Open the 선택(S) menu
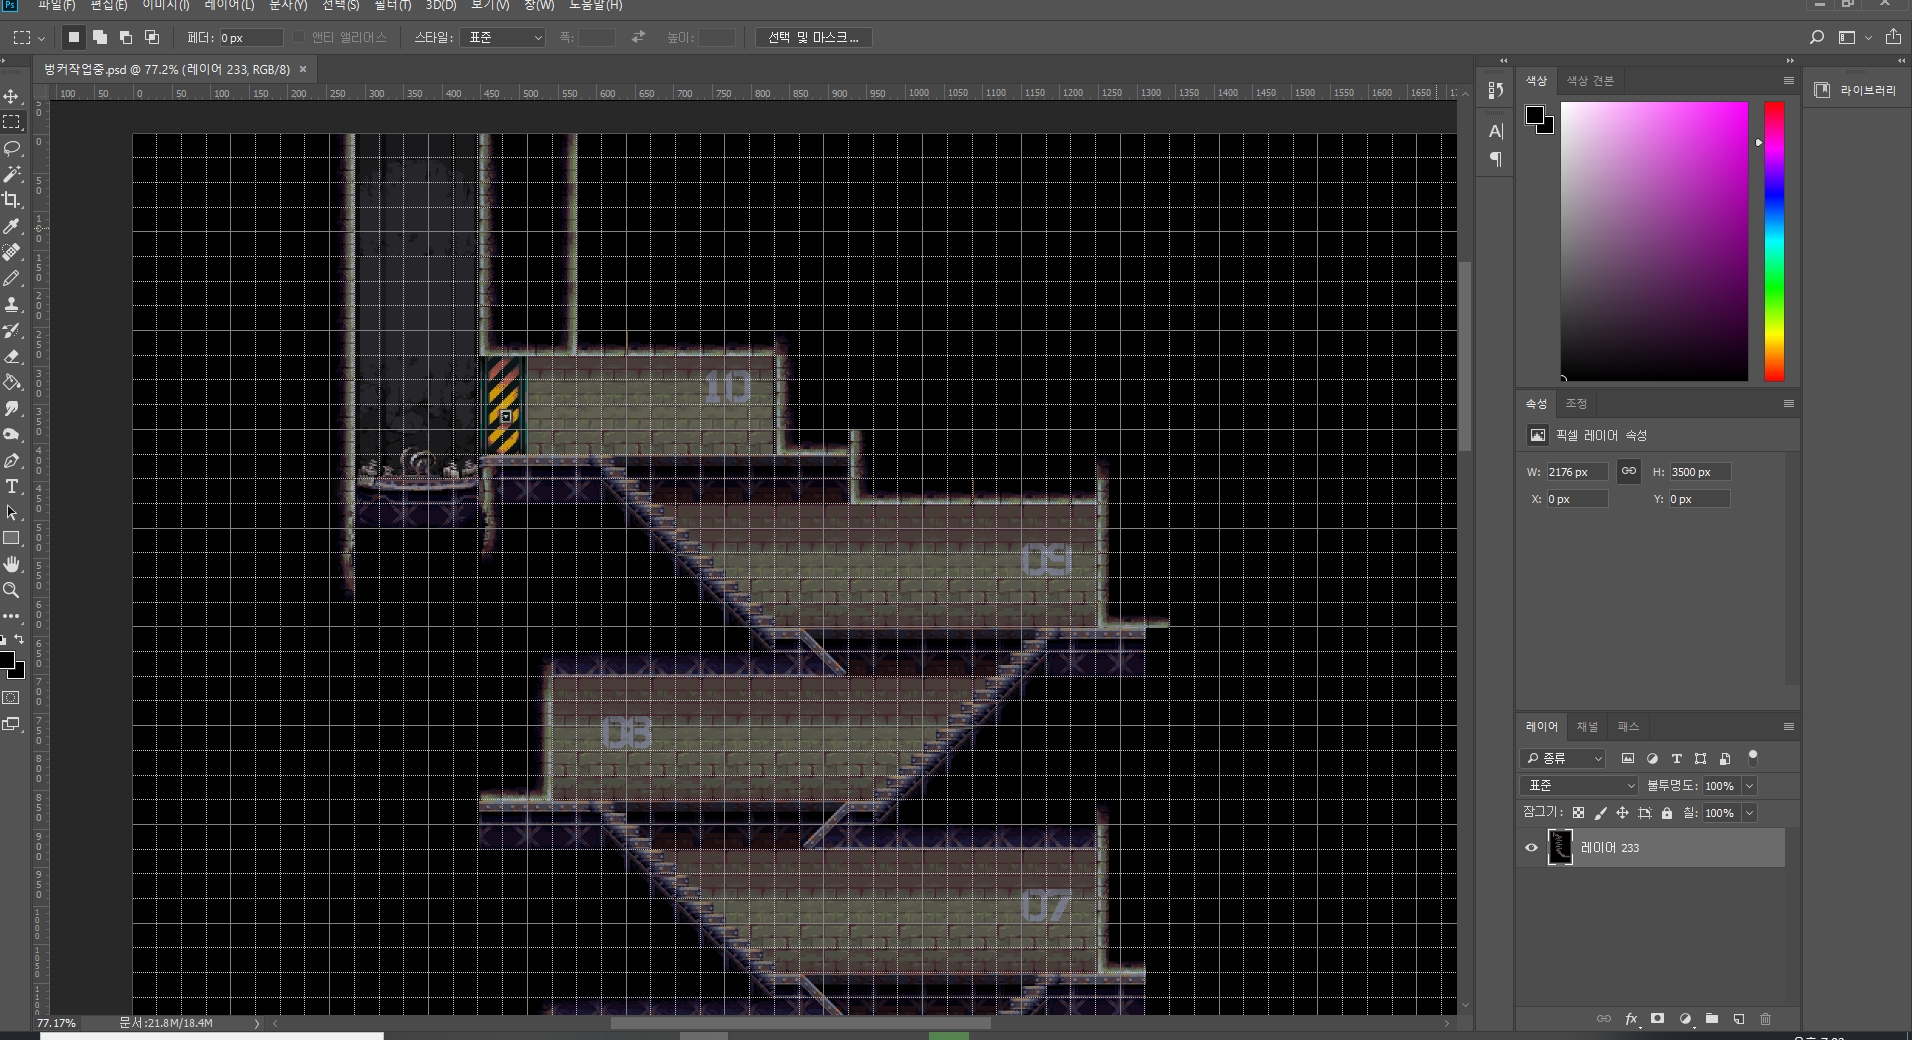The image size is (1912, 1040). tap(340, 5)
